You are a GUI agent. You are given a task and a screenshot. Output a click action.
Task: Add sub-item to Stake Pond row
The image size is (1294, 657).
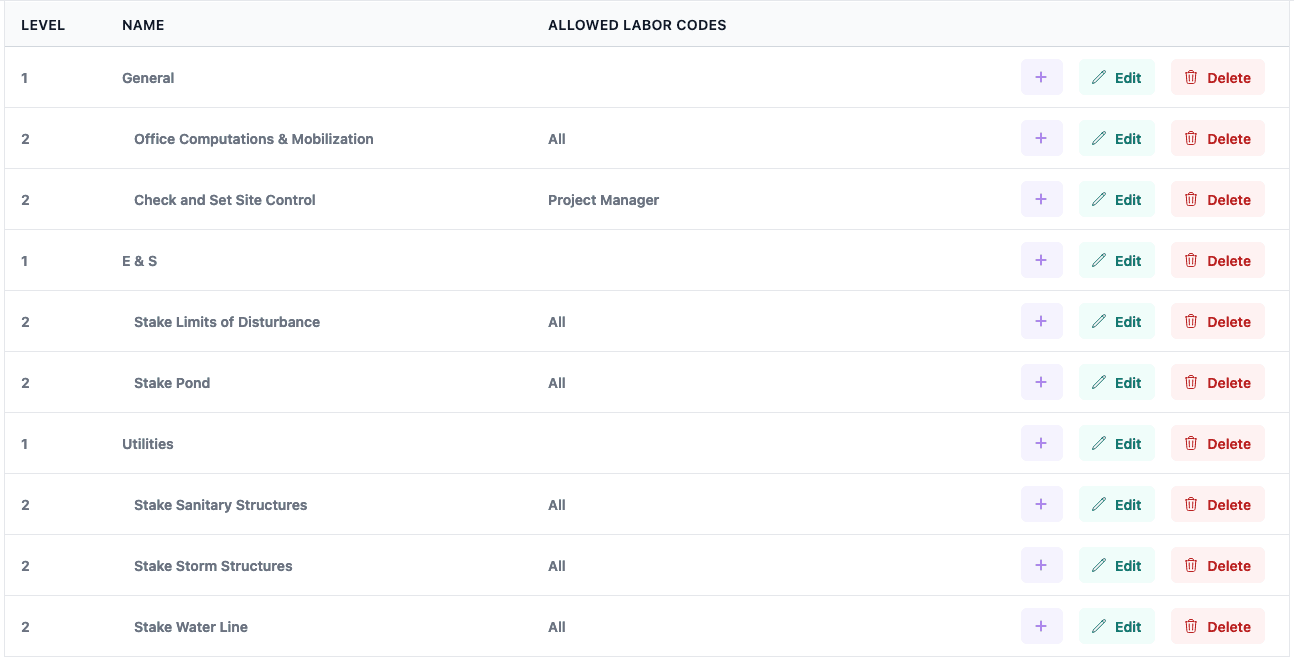pos(1041,383)
